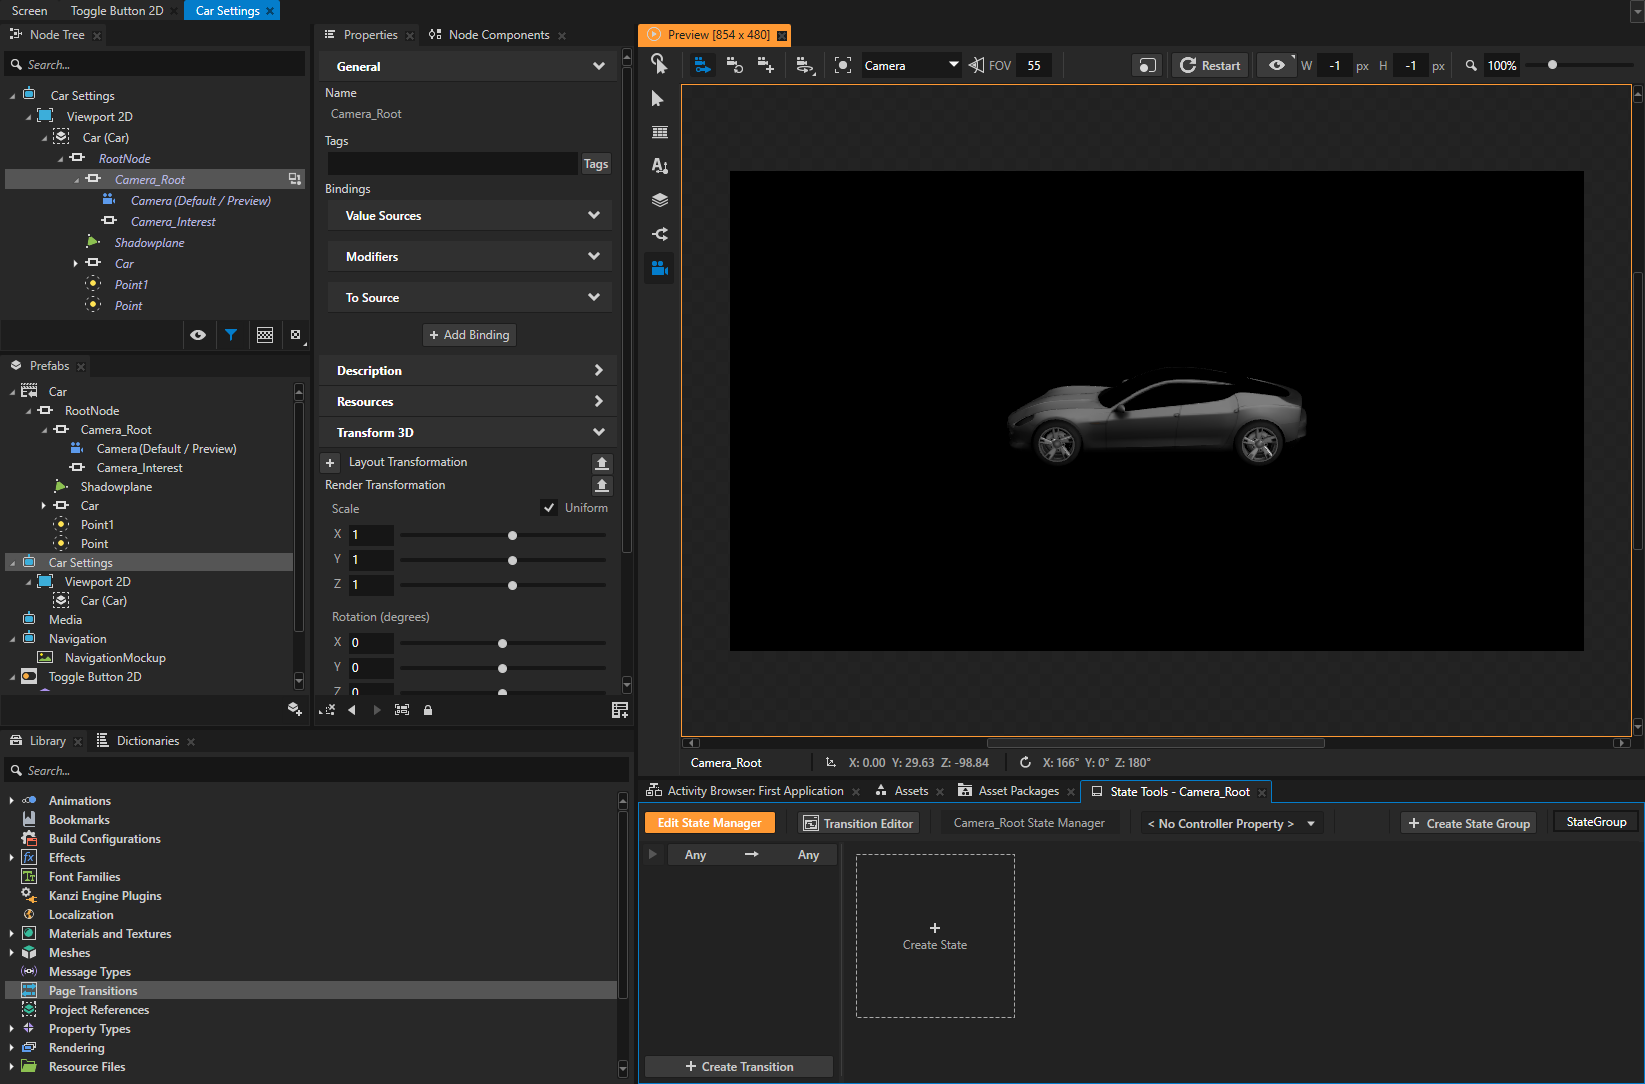Click the Create Transition button

pos(738,1066)
